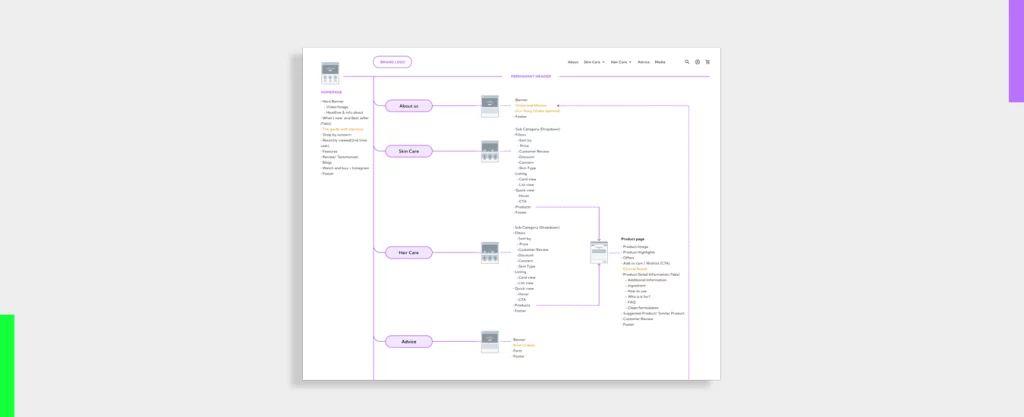
Task: Expand the Skin Care dropdown arrow in header
Action: coord(603,62)
